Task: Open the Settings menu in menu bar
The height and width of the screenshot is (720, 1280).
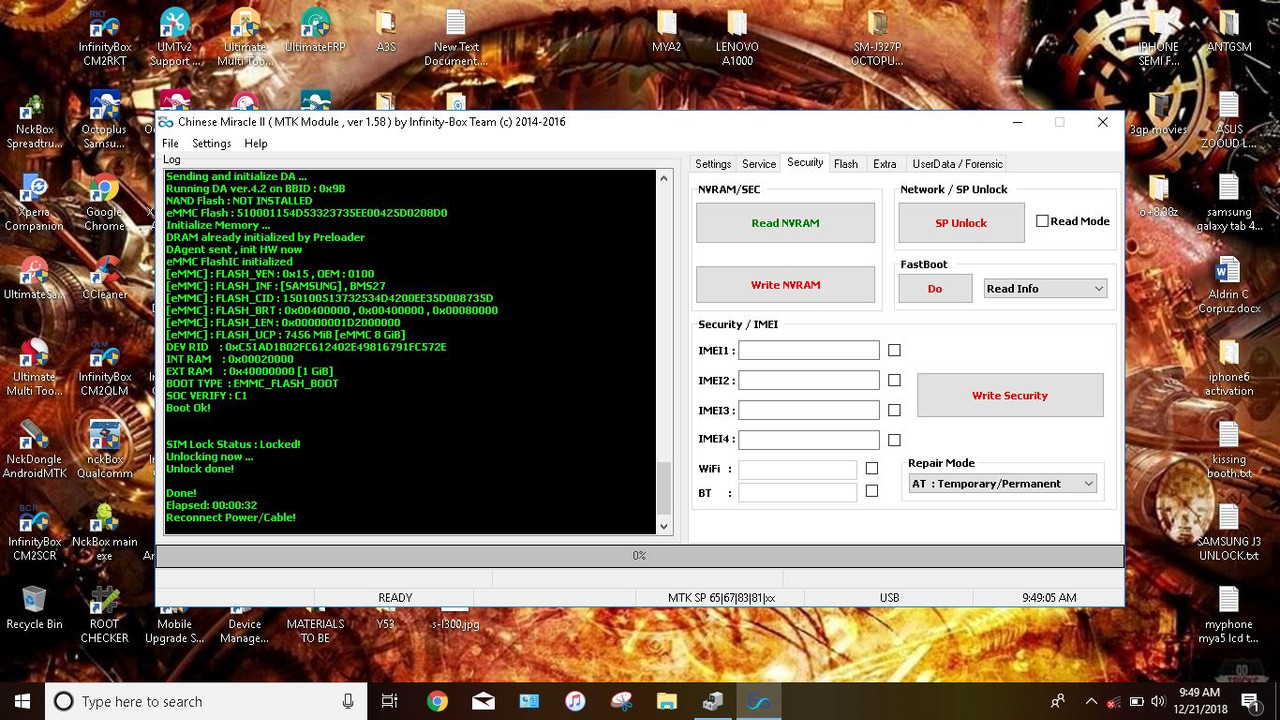Action: 211,143
